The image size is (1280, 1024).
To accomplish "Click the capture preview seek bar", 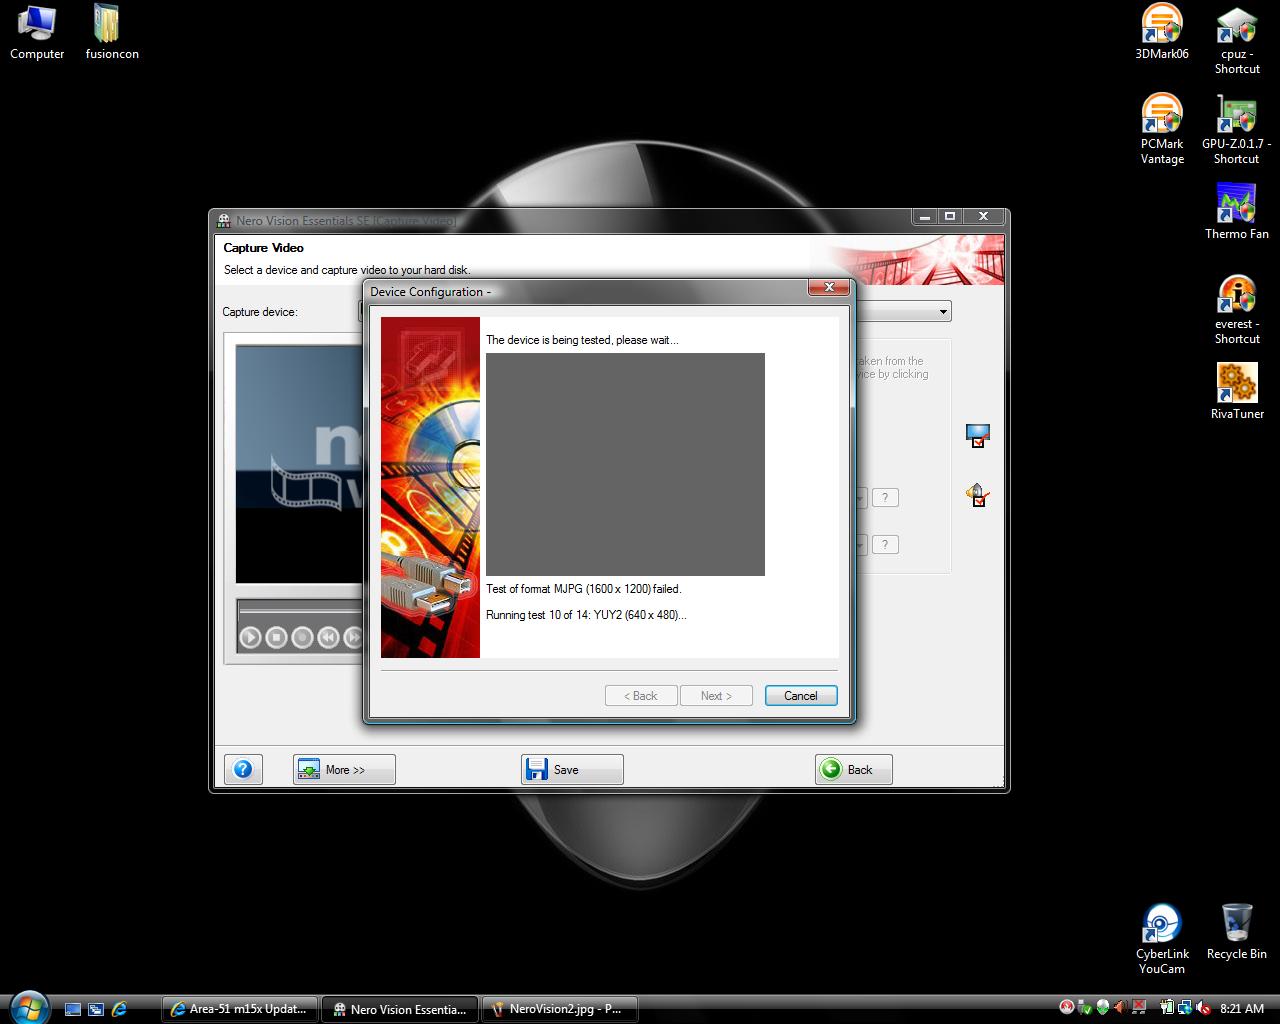I will [x=300, y=609].
